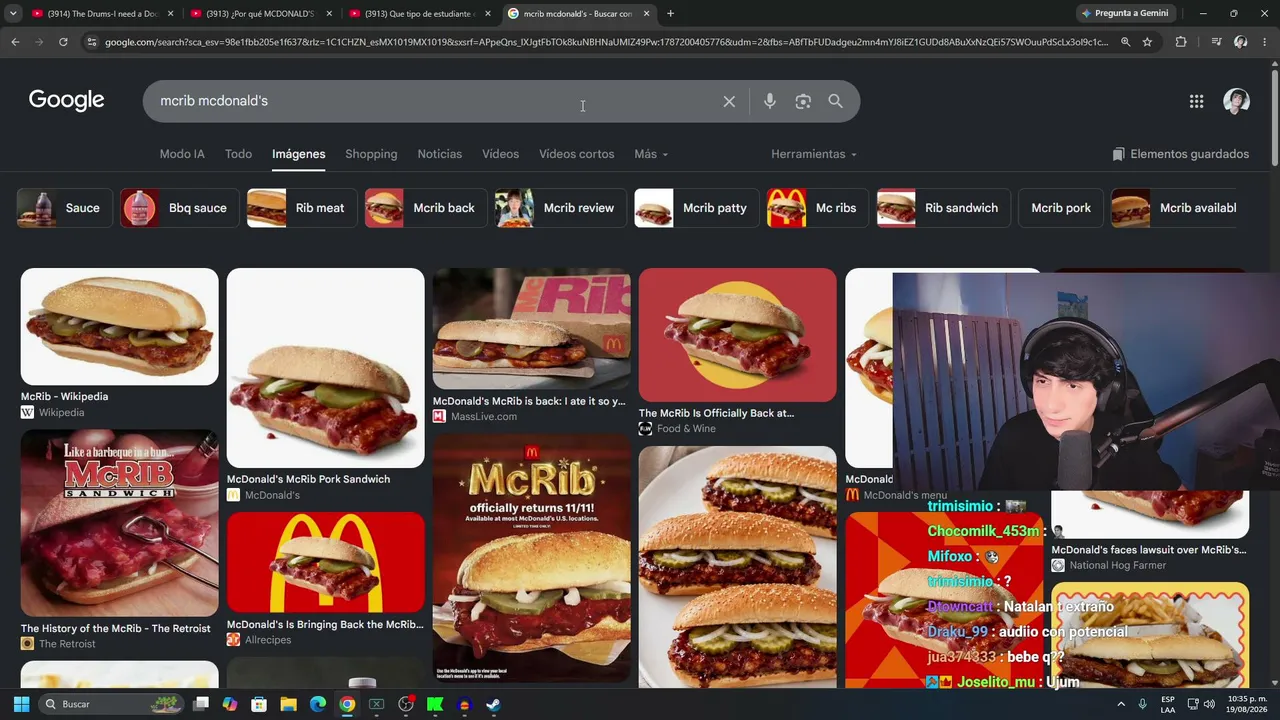
Task: Open the McRib officially returns 11/11 image
Action: pyautogui.click(x=531, y=559)
